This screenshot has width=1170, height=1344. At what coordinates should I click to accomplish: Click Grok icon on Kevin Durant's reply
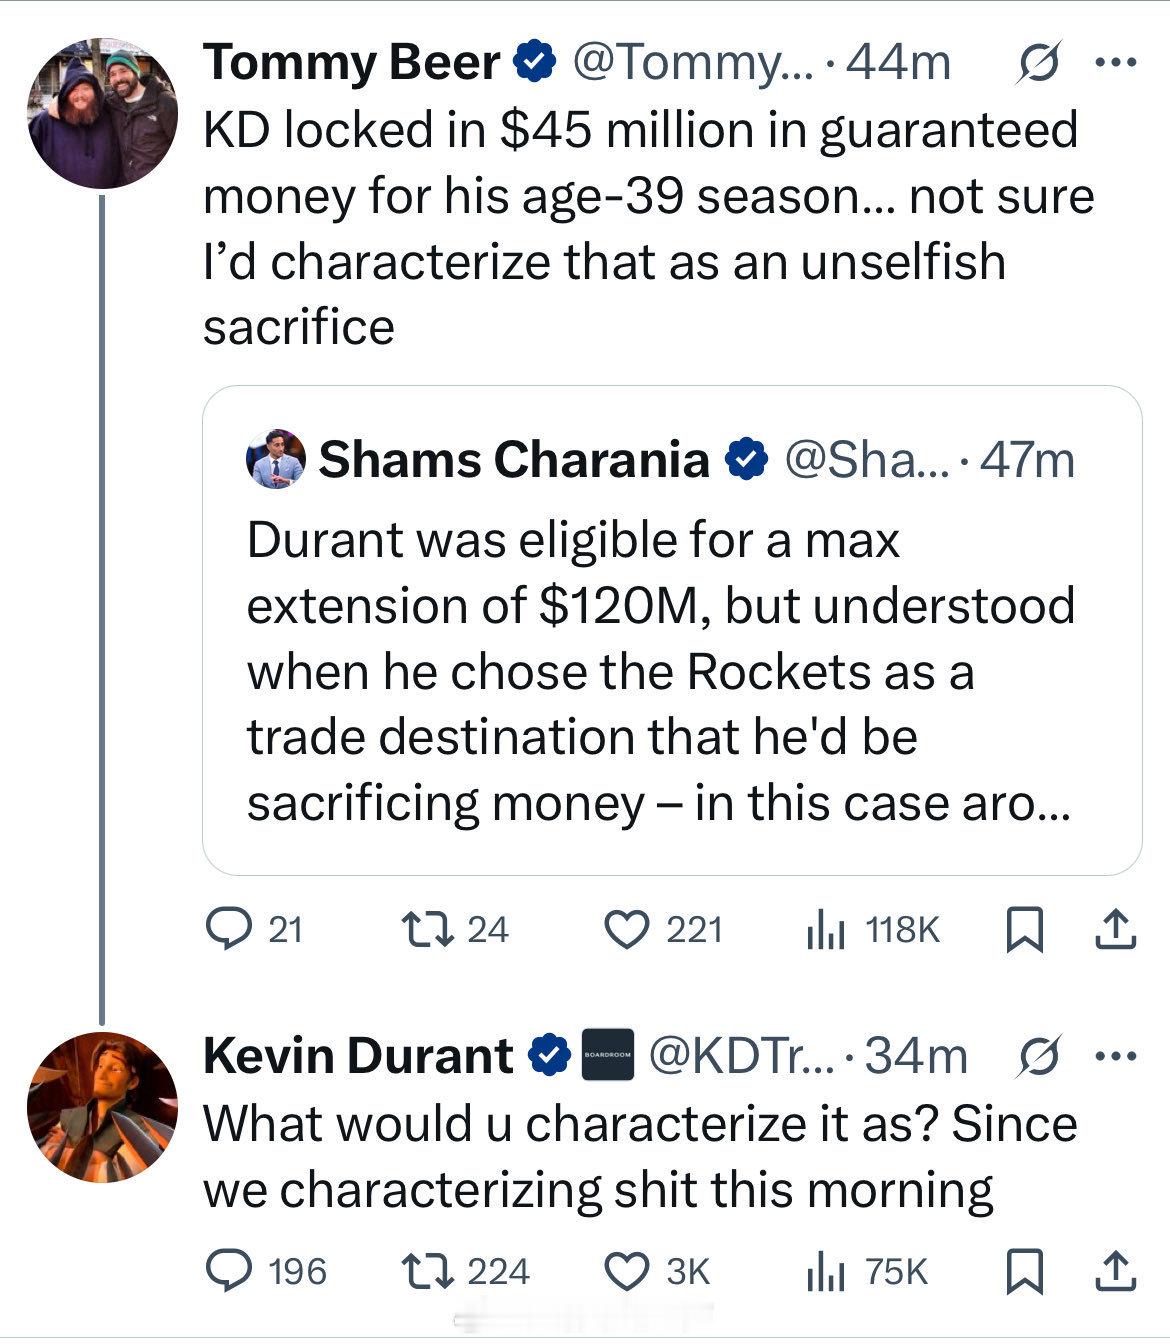tap(1037, 1056)
